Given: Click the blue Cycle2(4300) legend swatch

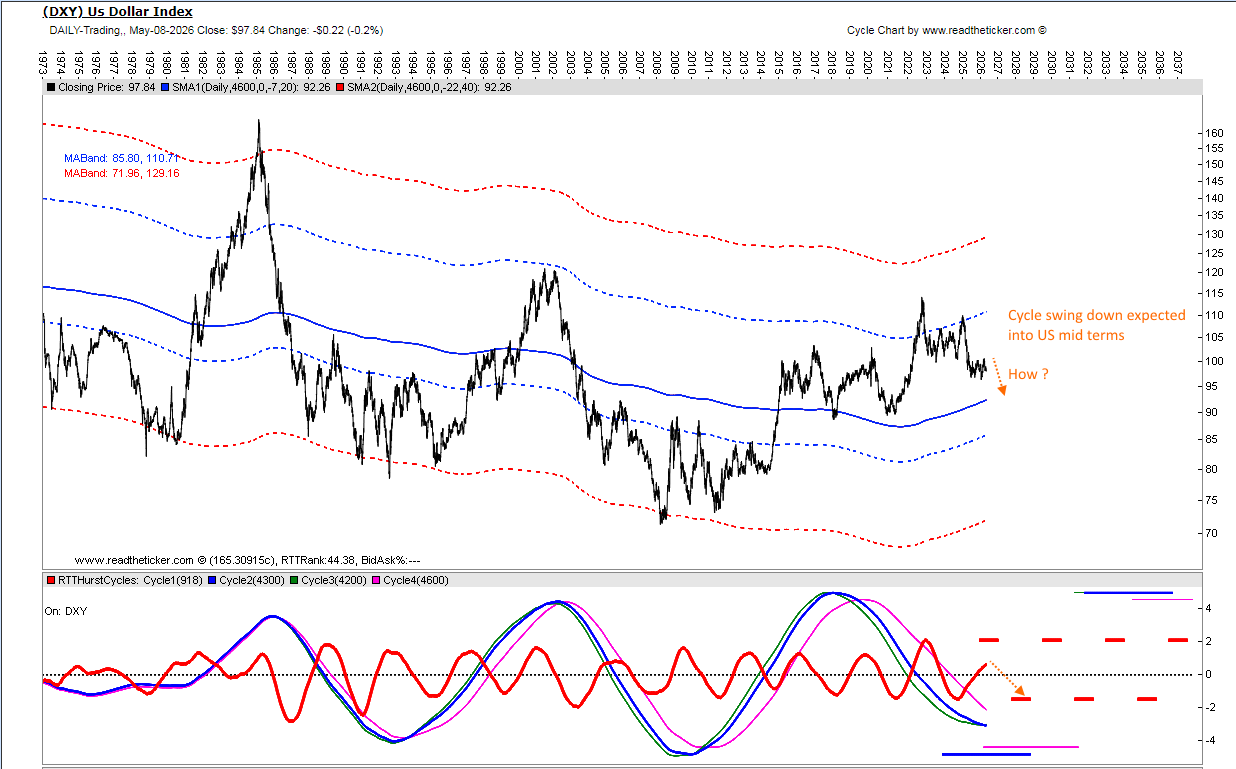Looking at the screenshot, I should coord(213,580).
